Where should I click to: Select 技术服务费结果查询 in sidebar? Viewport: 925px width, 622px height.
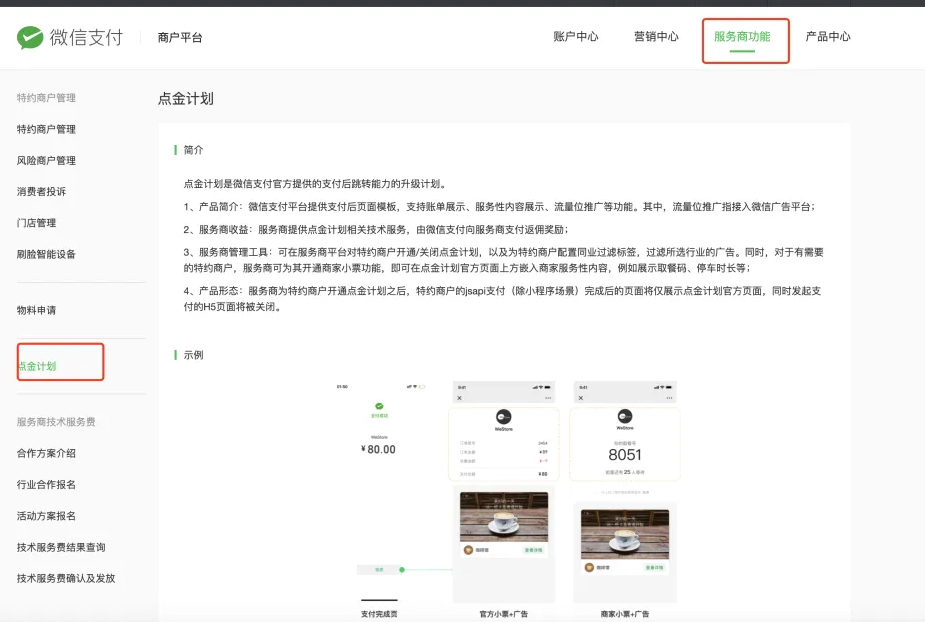click(x=61, y=547)
